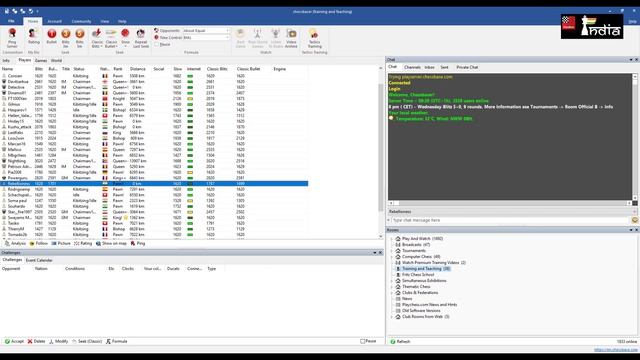Open the Rating icon in My Elo group
This screenshot has height=360, width=640.
pyautogui.click(x=33, y=37)
